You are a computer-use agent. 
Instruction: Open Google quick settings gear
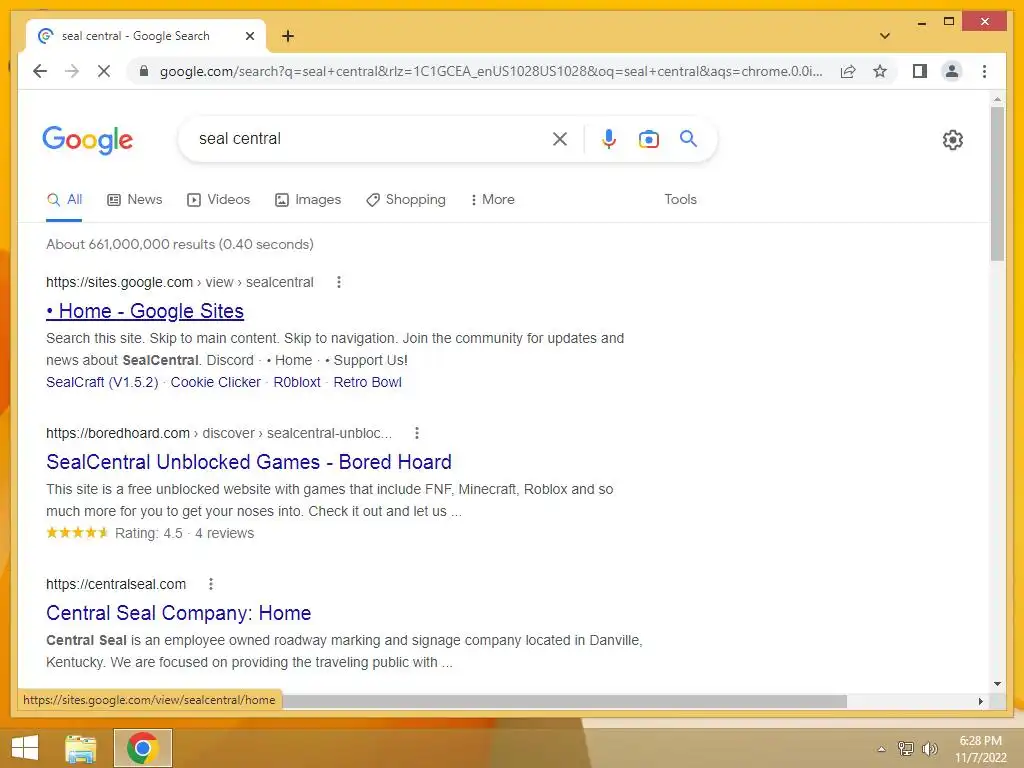[x=952, y=140]
